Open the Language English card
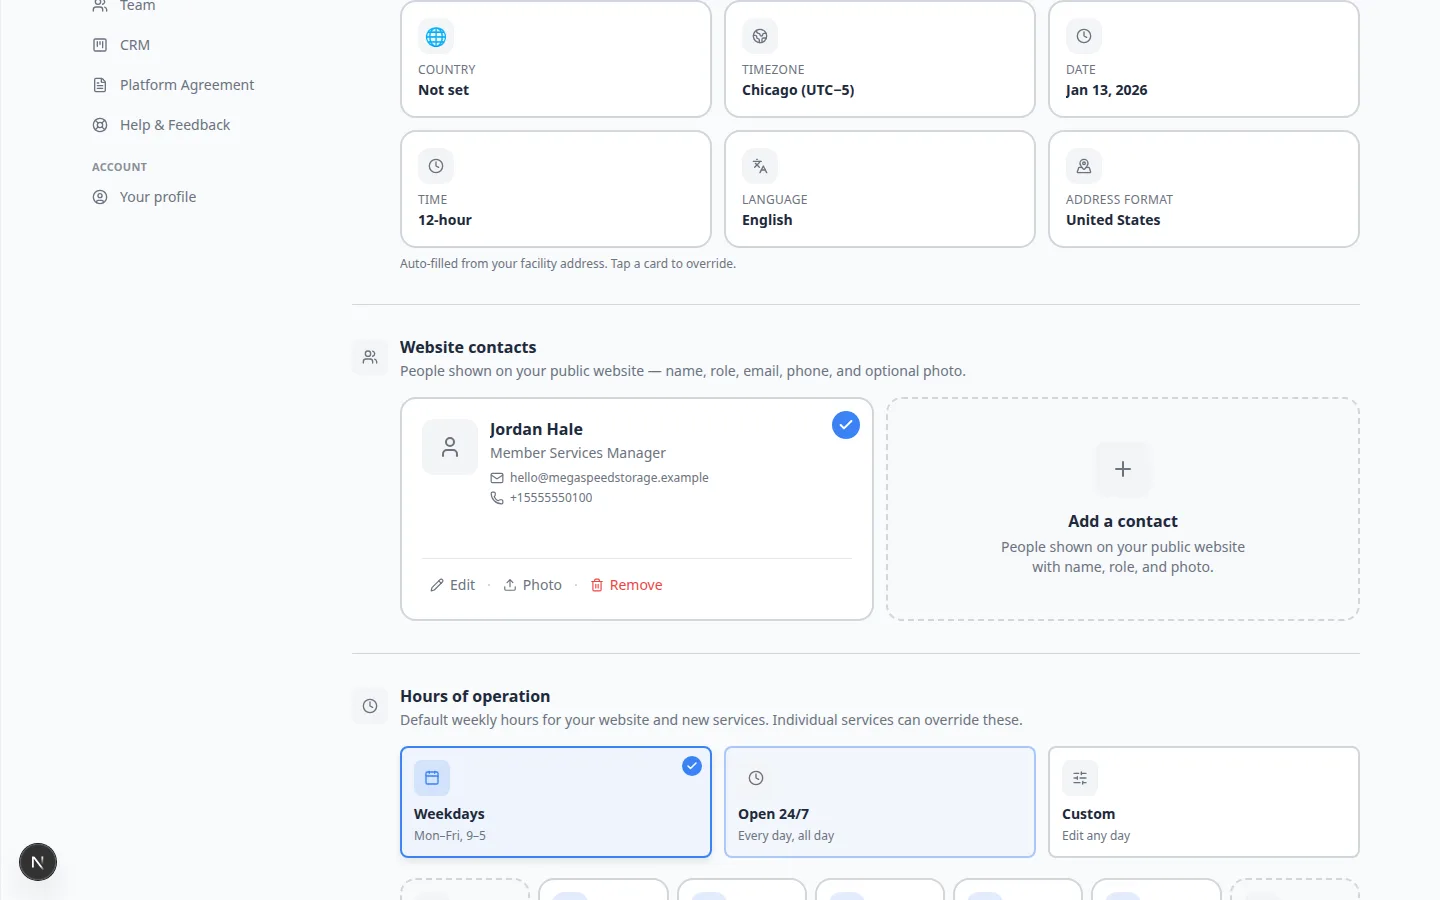Image resolution: width=1440 pixels, height=900 pixels. pos(880,189)
